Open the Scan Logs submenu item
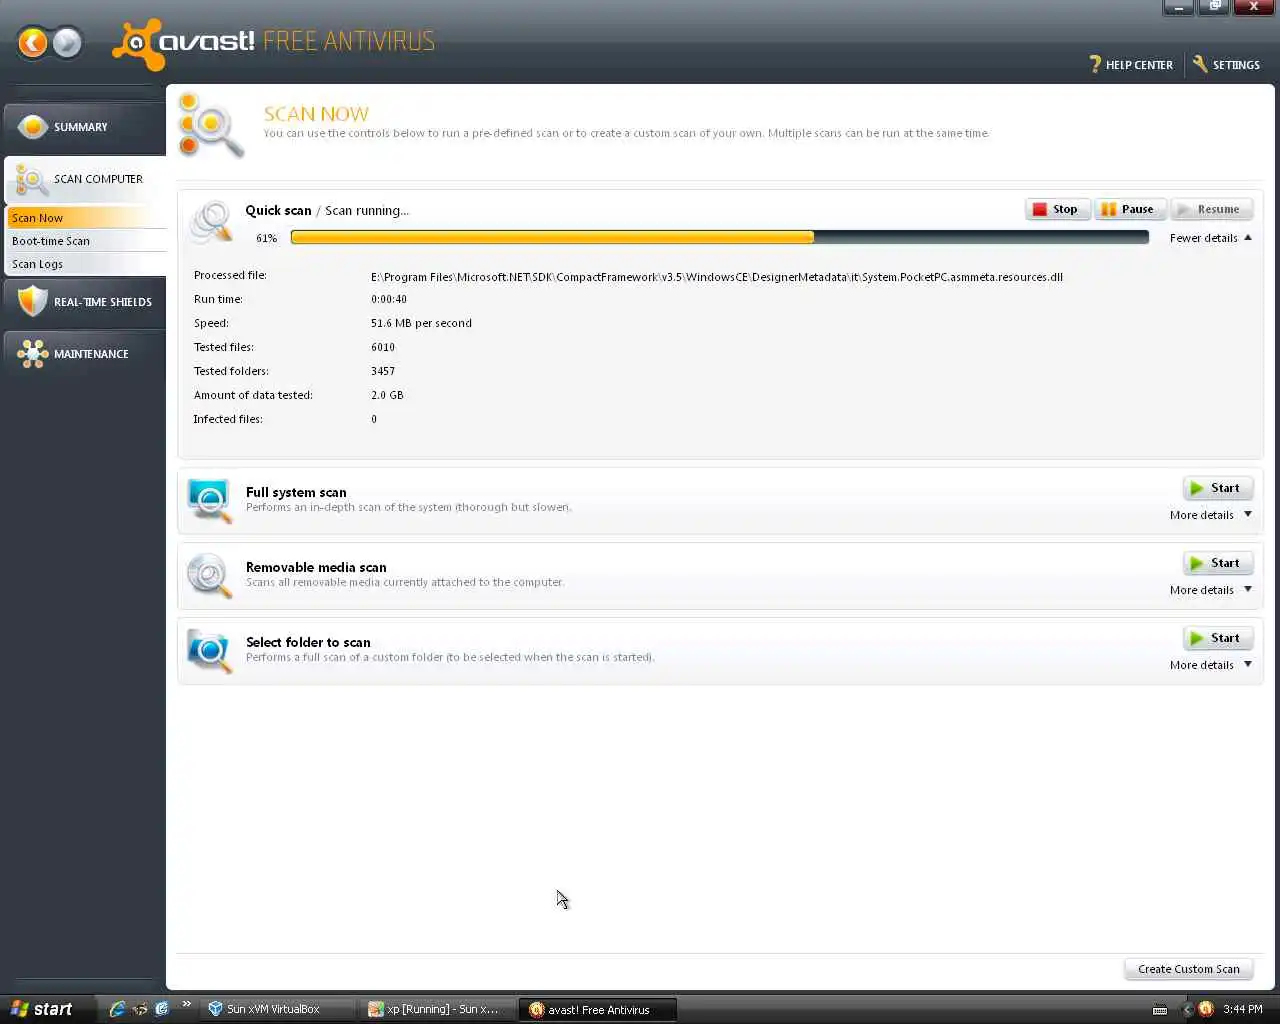The width and height of the screenshot is (1280, 1024). (87, 264)
